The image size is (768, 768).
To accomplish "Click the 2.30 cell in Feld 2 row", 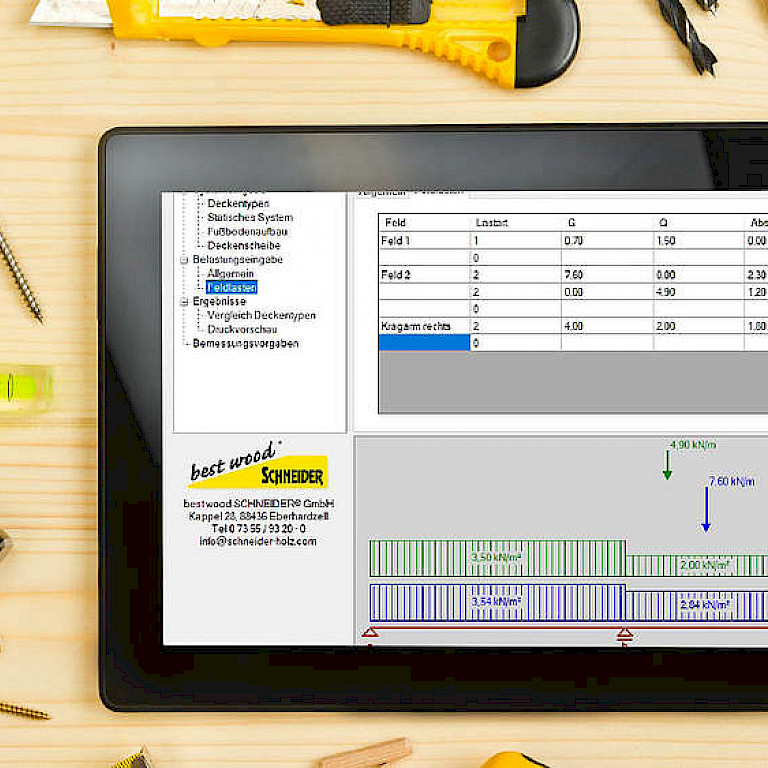I will pyautogui.click(x=757, y=275).
